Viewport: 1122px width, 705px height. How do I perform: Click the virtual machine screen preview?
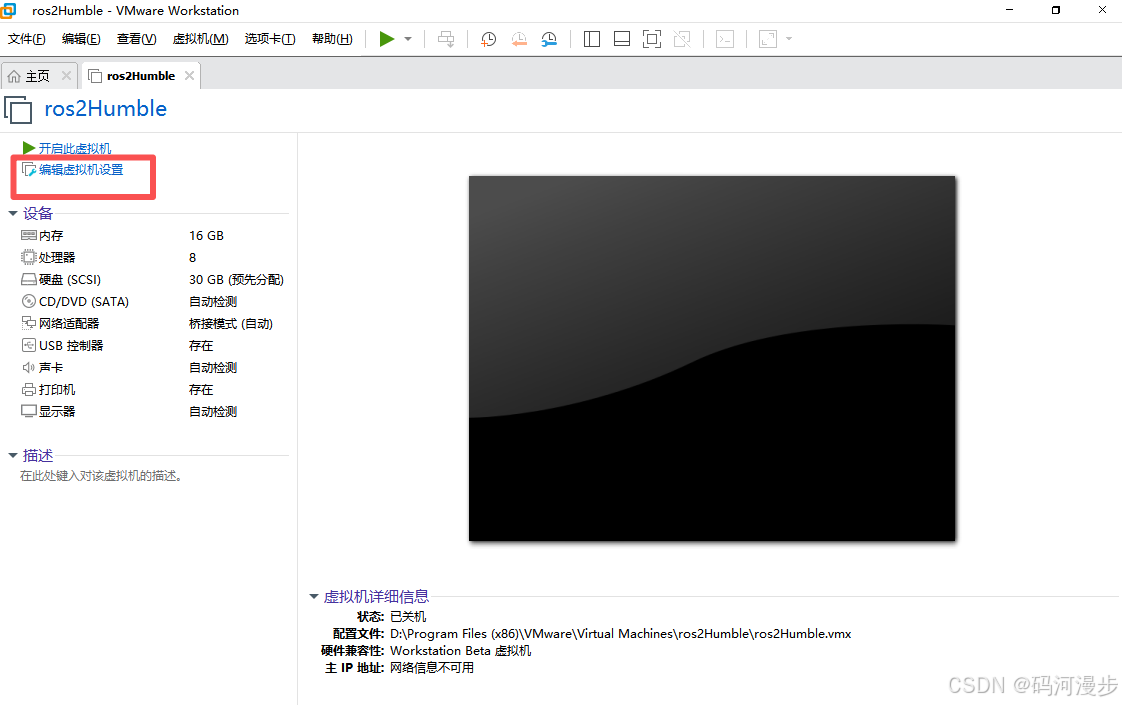tap(712, 359)
